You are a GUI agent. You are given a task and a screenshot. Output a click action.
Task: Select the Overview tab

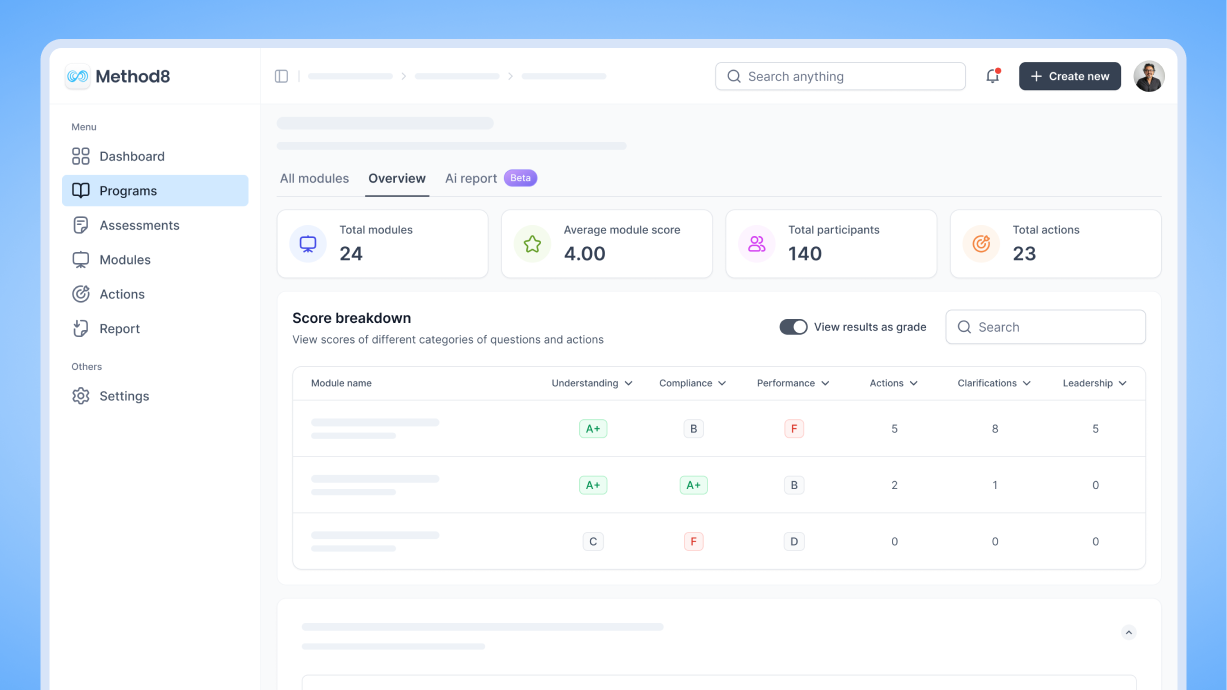397,178
